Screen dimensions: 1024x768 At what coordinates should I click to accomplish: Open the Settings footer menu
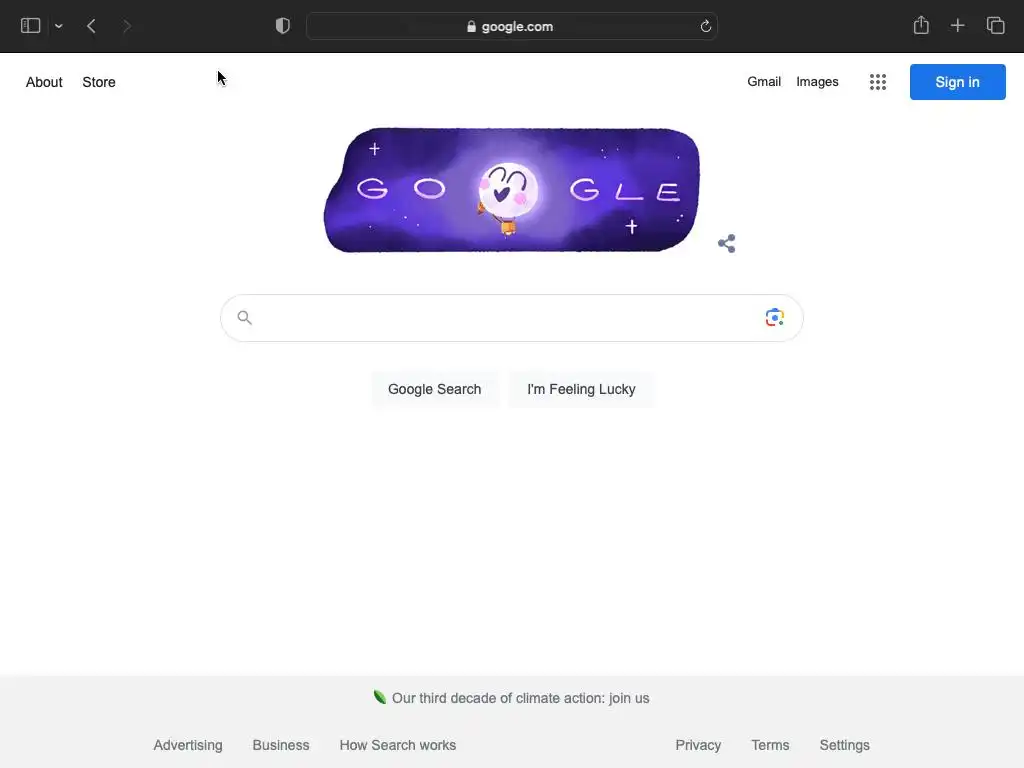click(844, 745)
